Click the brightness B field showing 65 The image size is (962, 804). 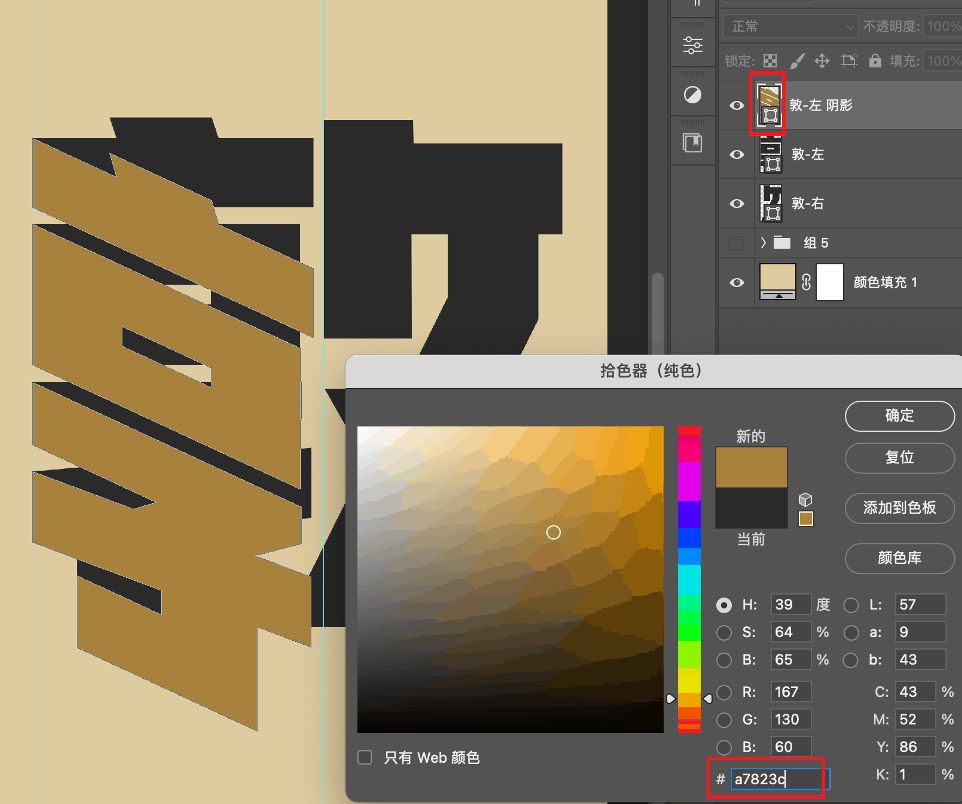(791, 660)
